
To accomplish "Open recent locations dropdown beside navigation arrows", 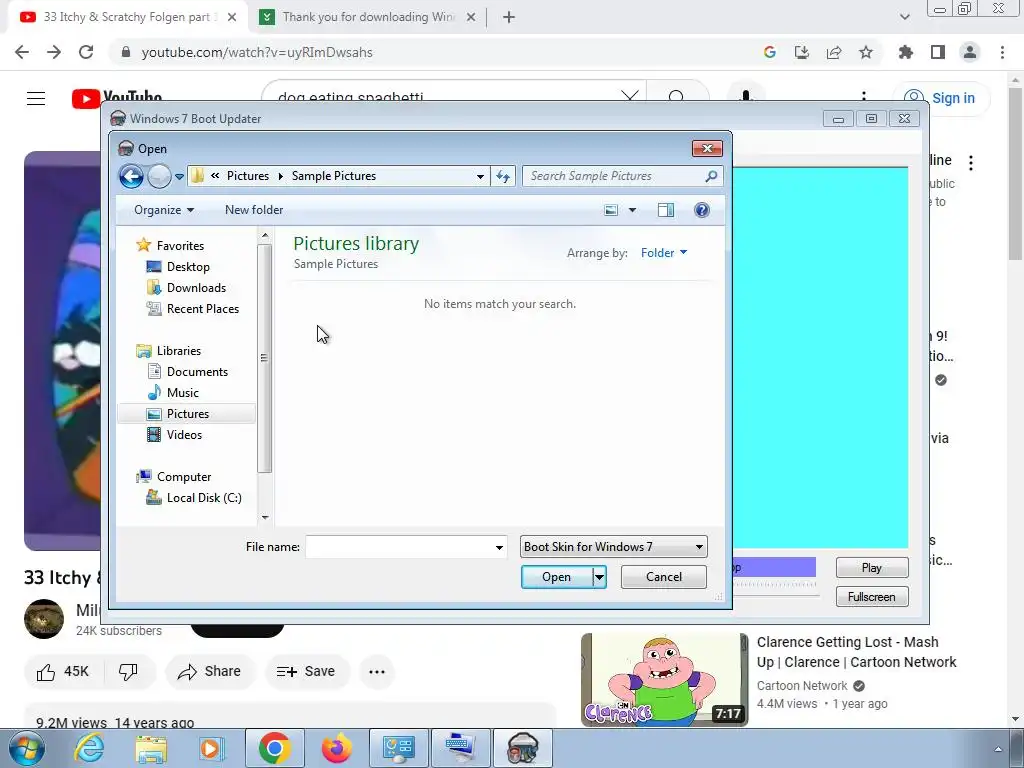I will pyautogui.click(x=179, y=176).
